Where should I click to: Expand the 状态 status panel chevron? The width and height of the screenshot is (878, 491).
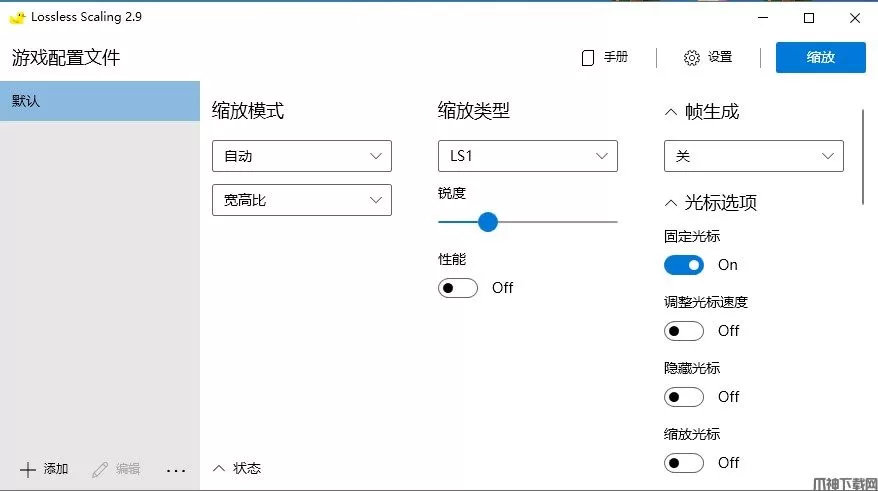[x=219, y=468]
